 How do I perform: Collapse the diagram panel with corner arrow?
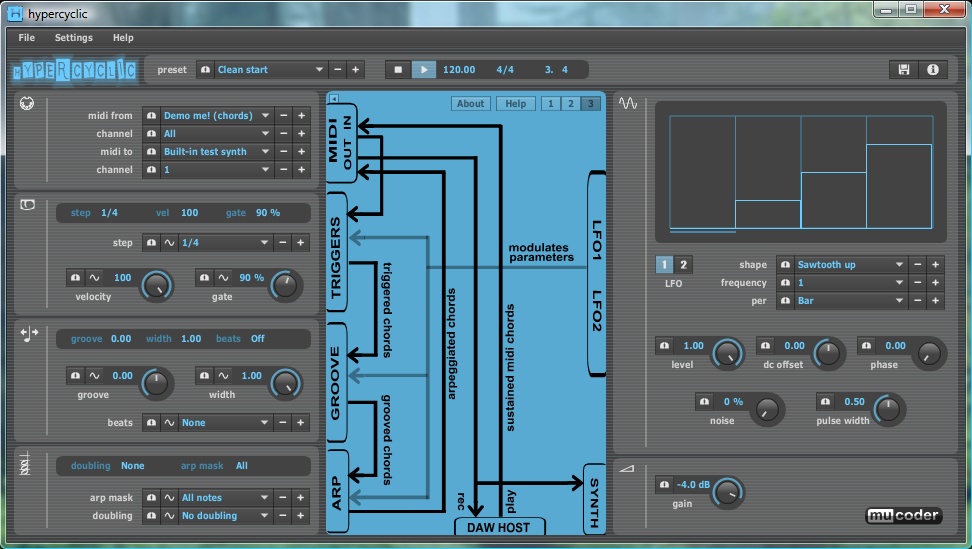(x=334, y=99)
